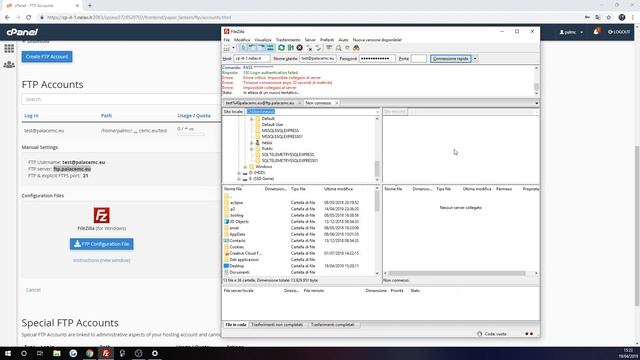The image size is (640, 360).
Task: Click FTP Accounts search field in cPanel
Action: (x=120, y=99)
